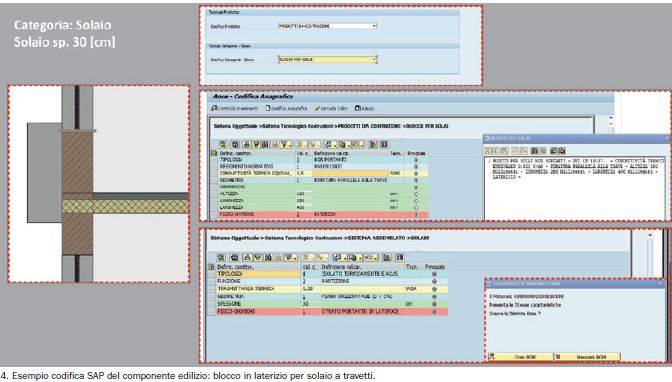The width and height of the screenshot is (672, 382).
Task: Open Views dropdown in BLOCCO PER SOLAI grid toolbar
Action: click(344, 144)
